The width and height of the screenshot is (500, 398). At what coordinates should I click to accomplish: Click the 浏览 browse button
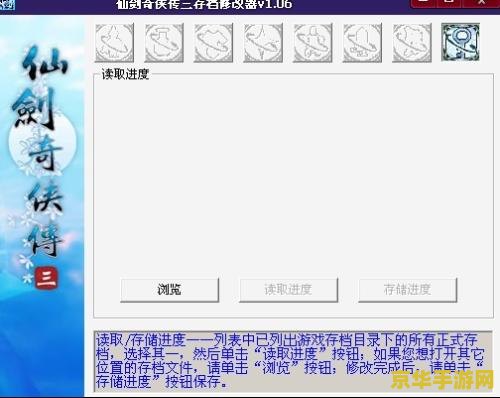point(169,290)
